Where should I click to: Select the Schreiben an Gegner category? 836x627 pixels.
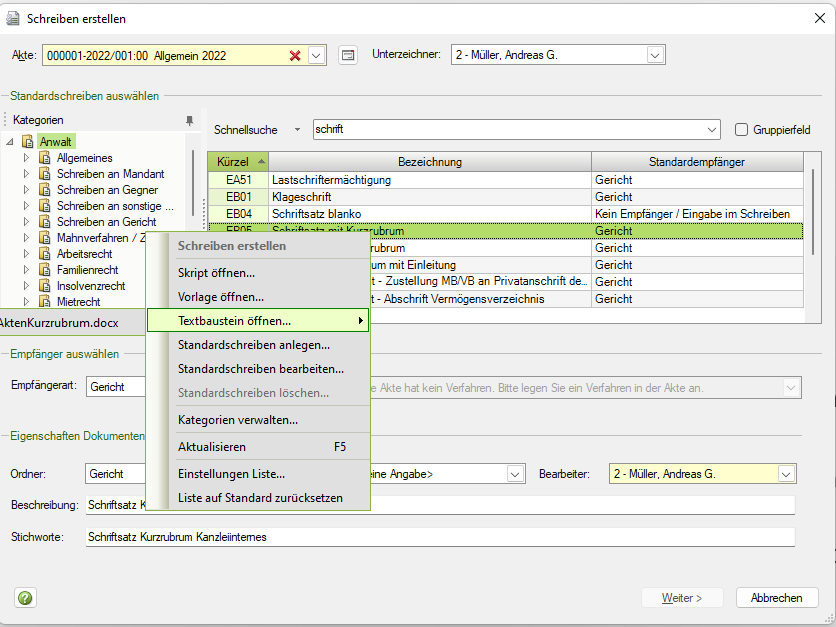(x=108, y=190)
